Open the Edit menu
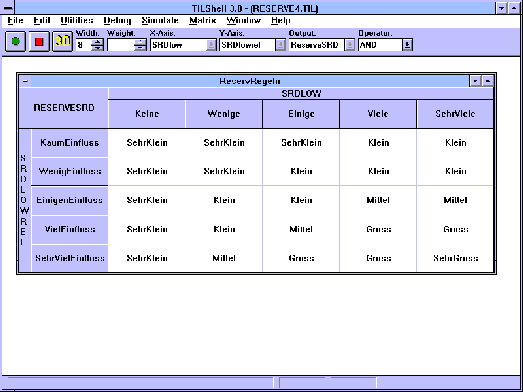The height and width of the screenshot is (392, 523). (x=42, y=20)
